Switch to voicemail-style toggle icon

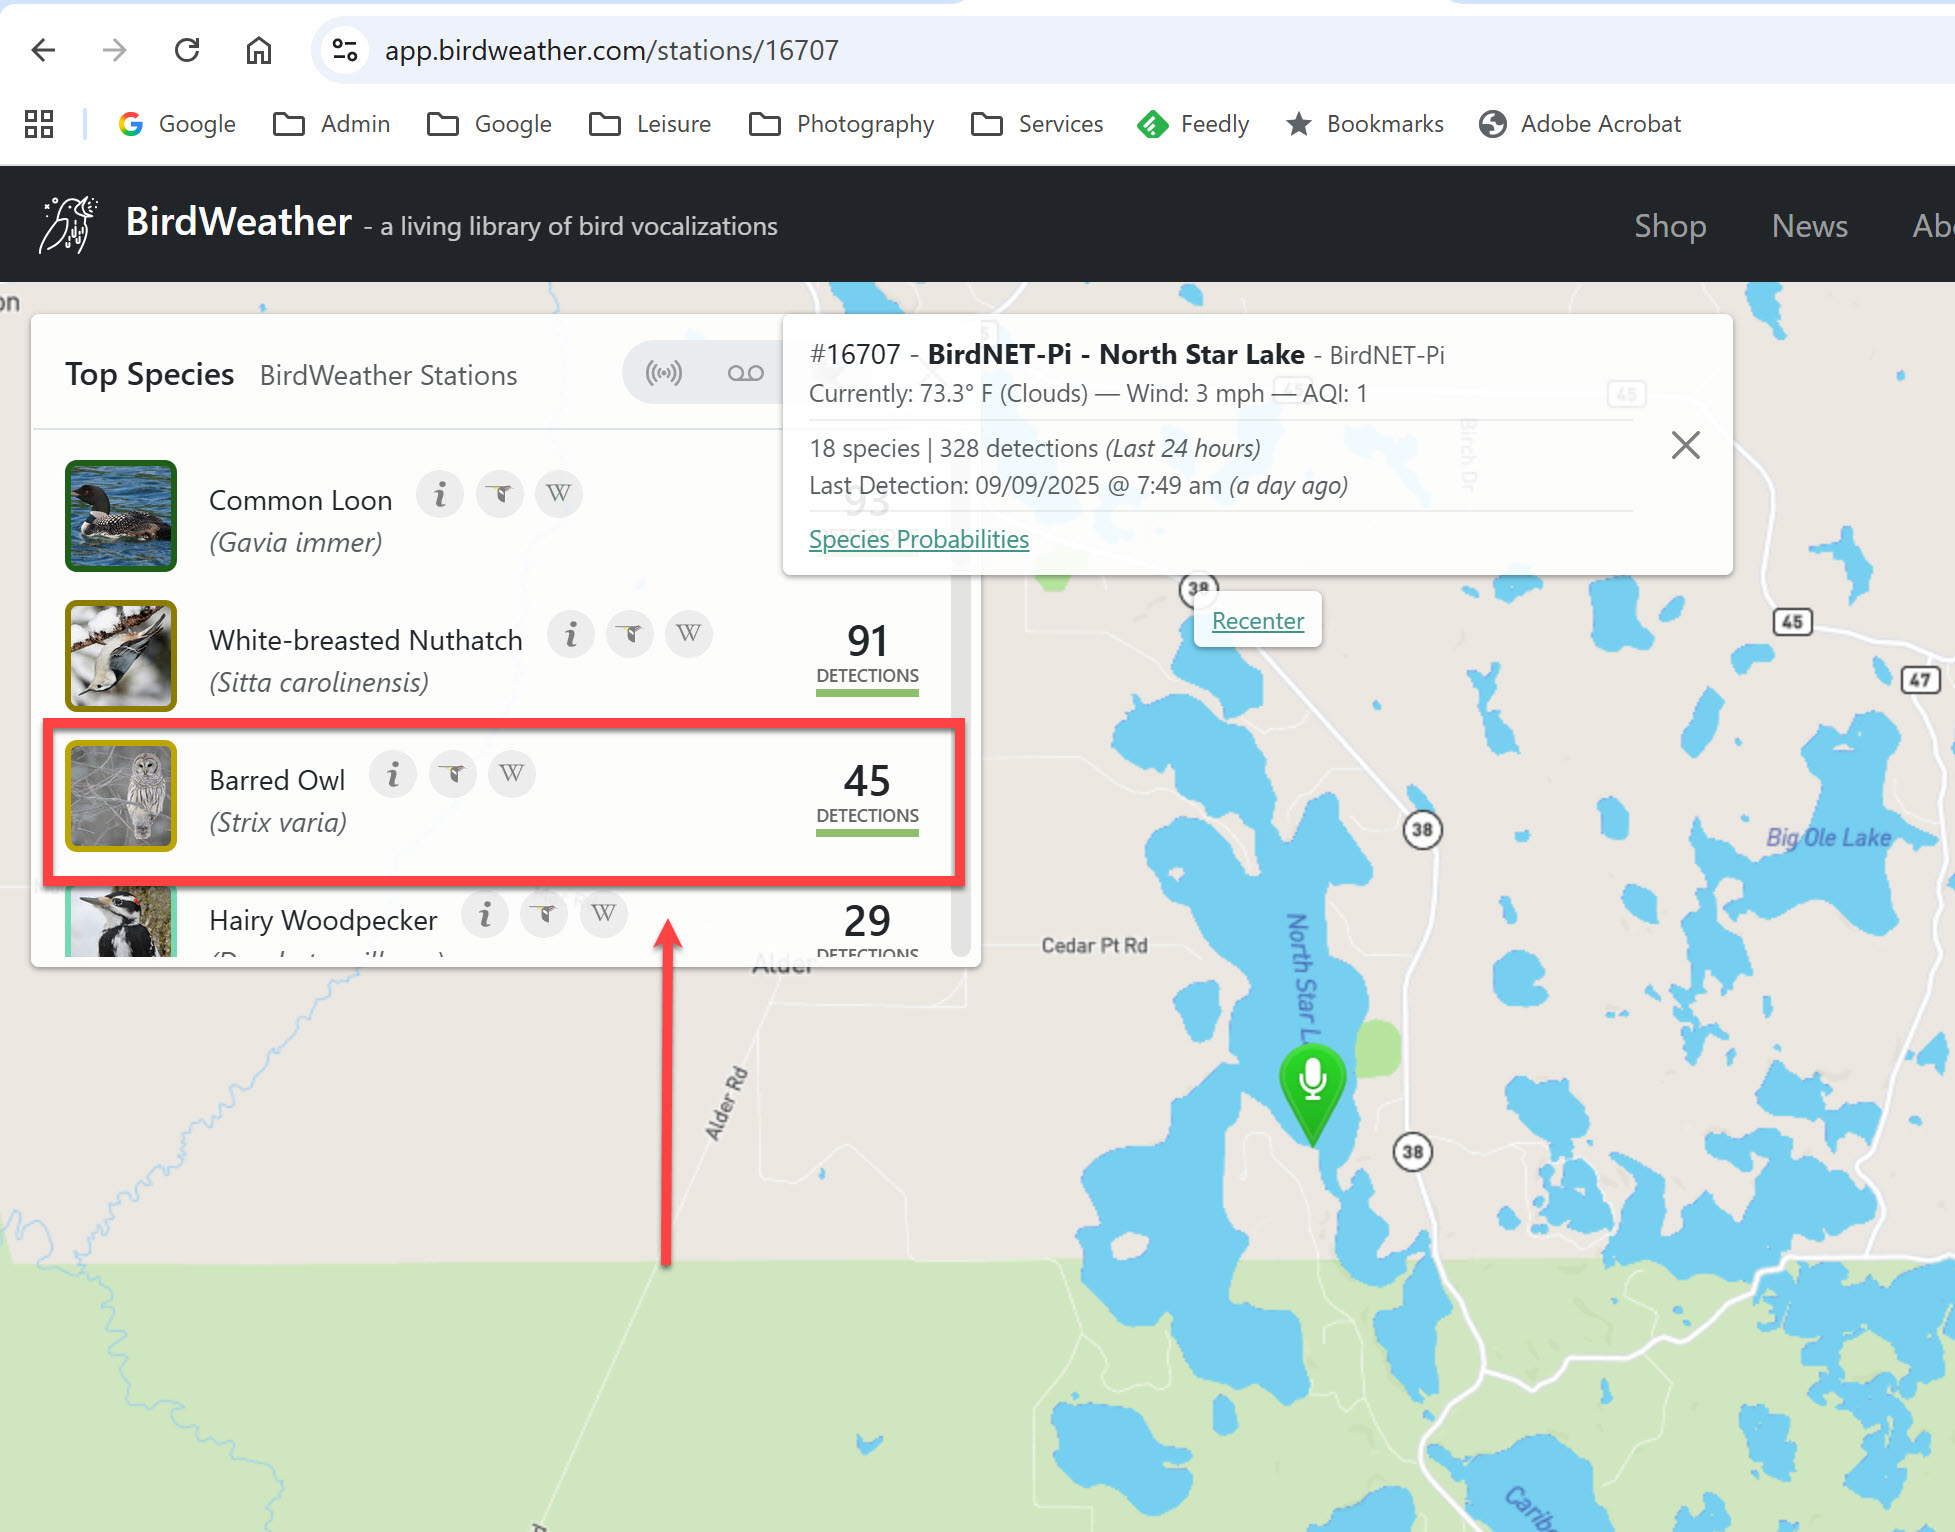(745, 374)
